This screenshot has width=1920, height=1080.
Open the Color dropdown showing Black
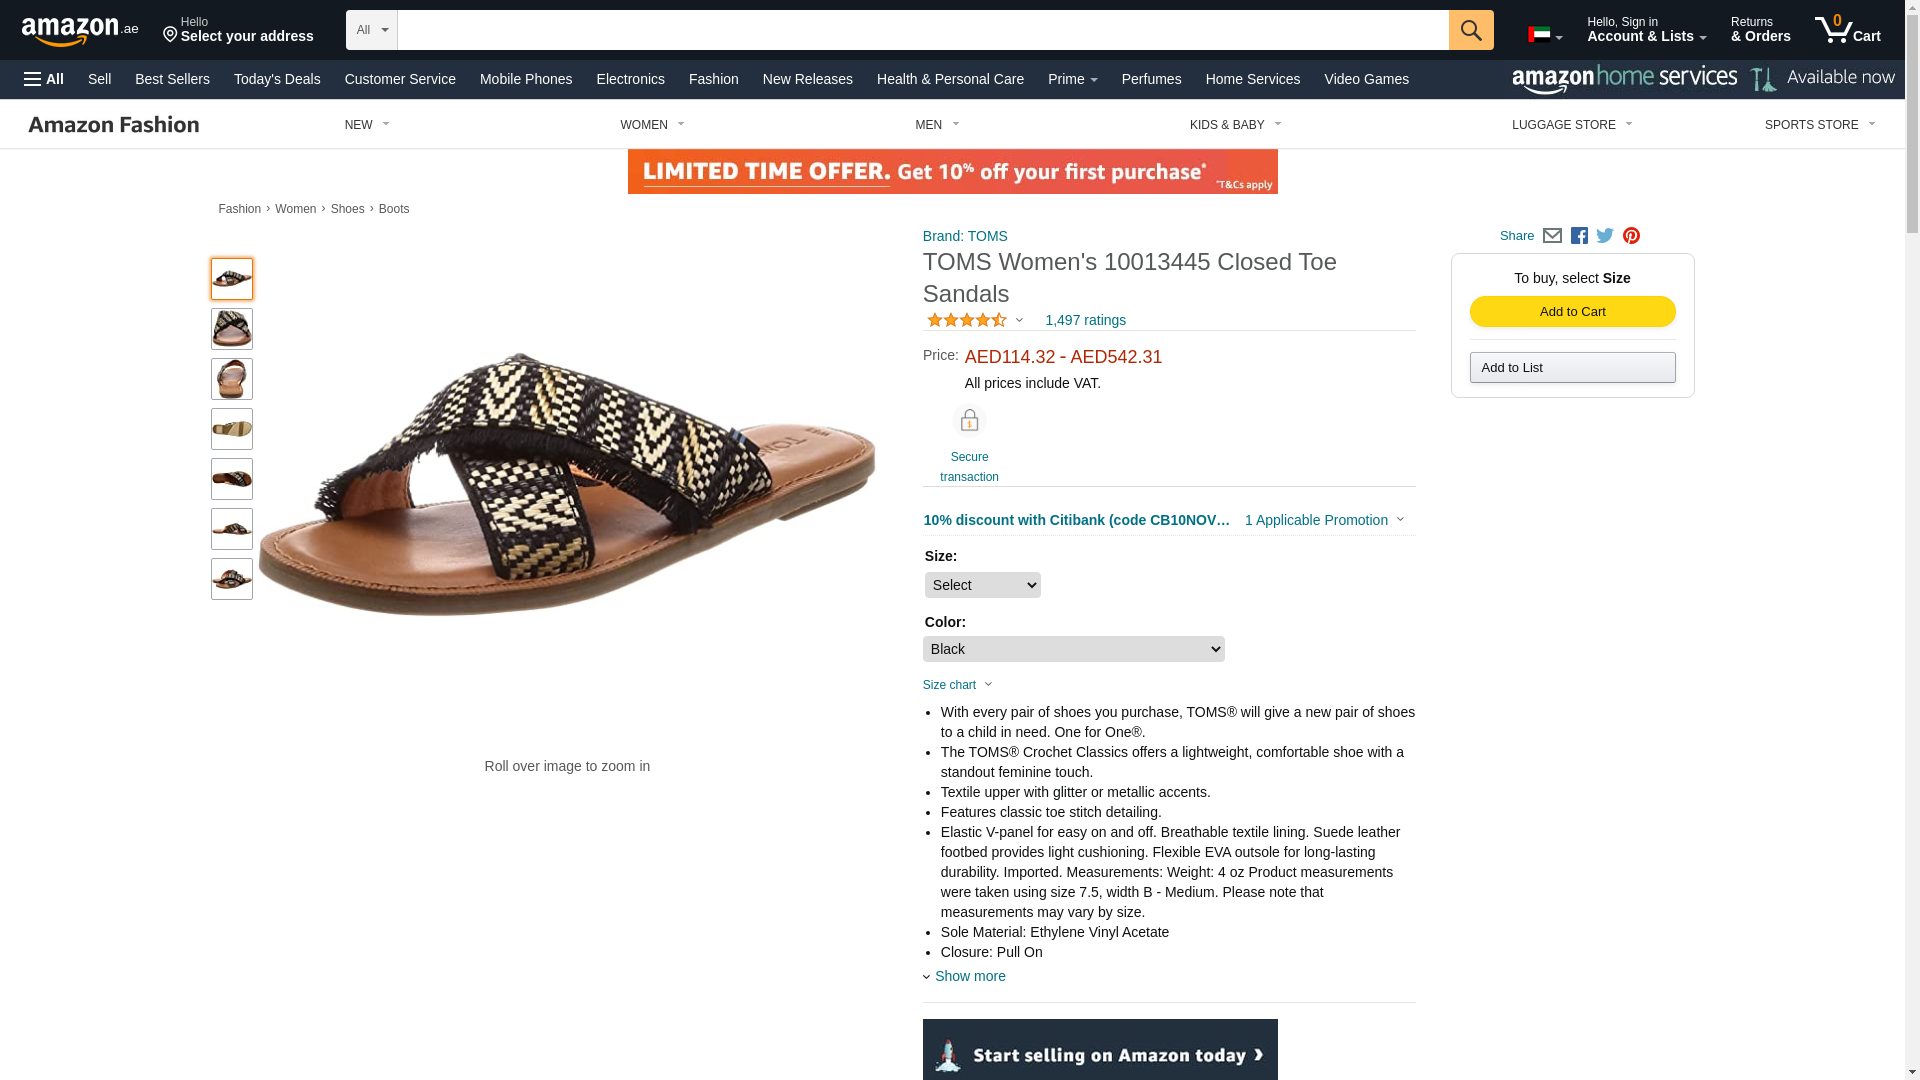1073,649
